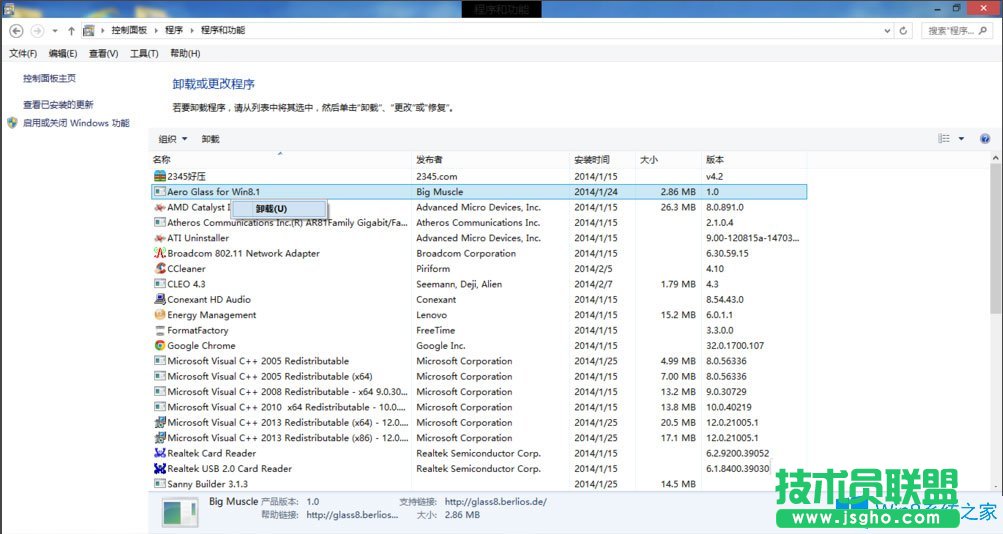Open the 控制面板主页 link

click(49, 78)
